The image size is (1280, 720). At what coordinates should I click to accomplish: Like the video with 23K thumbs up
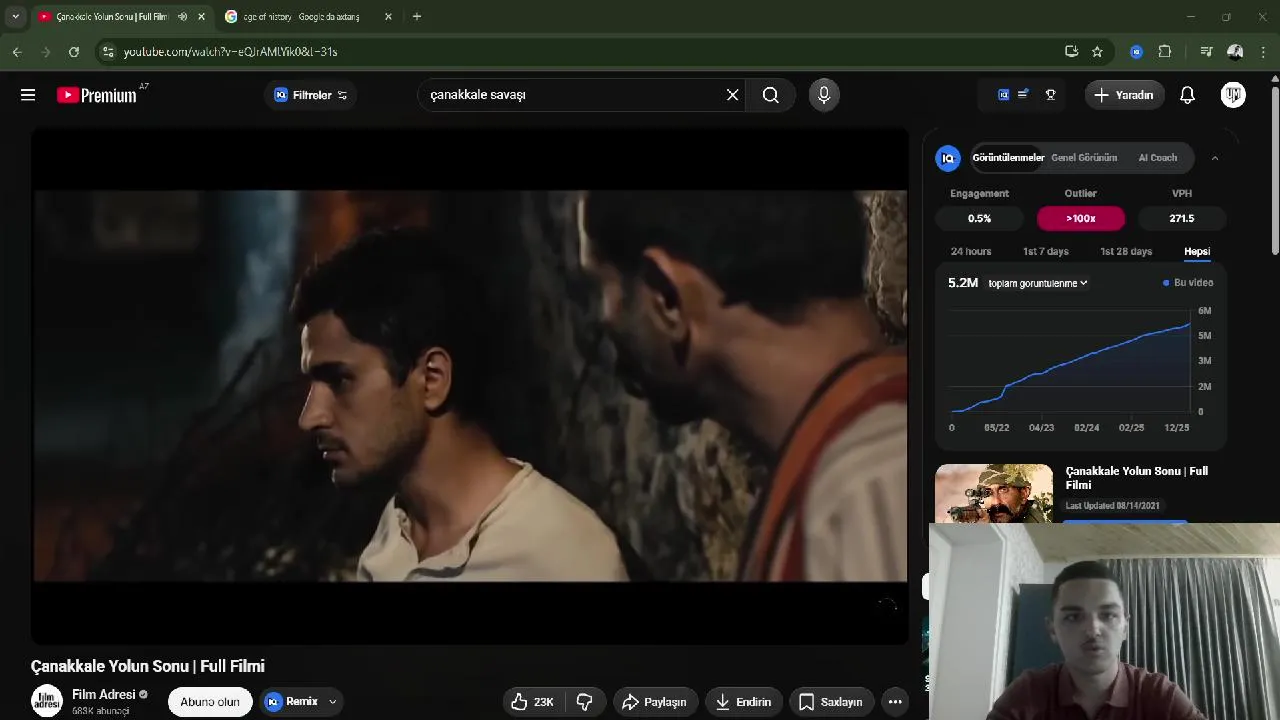tap(532, 702)
